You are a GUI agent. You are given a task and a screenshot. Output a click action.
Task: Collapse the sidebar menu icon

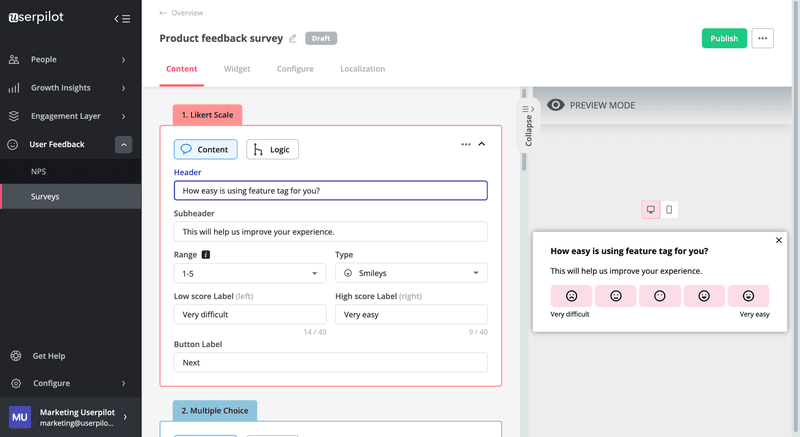[x=122, y=19]
